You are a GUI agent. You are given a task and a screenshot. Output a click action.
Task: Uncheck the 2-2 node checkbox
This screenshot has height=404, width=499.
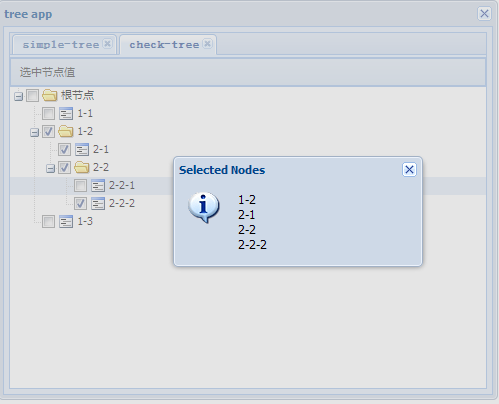click(x=64, y=167)
